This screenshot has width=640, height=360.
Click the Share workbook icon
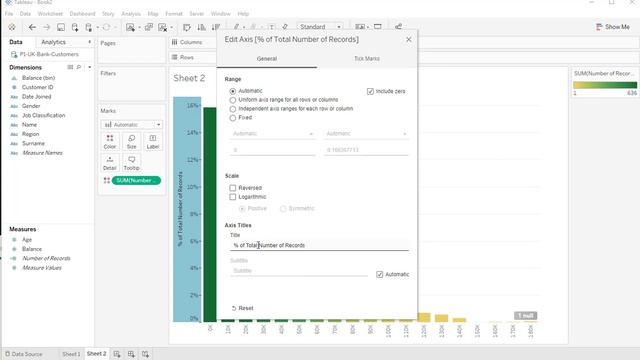click(398, 27)
